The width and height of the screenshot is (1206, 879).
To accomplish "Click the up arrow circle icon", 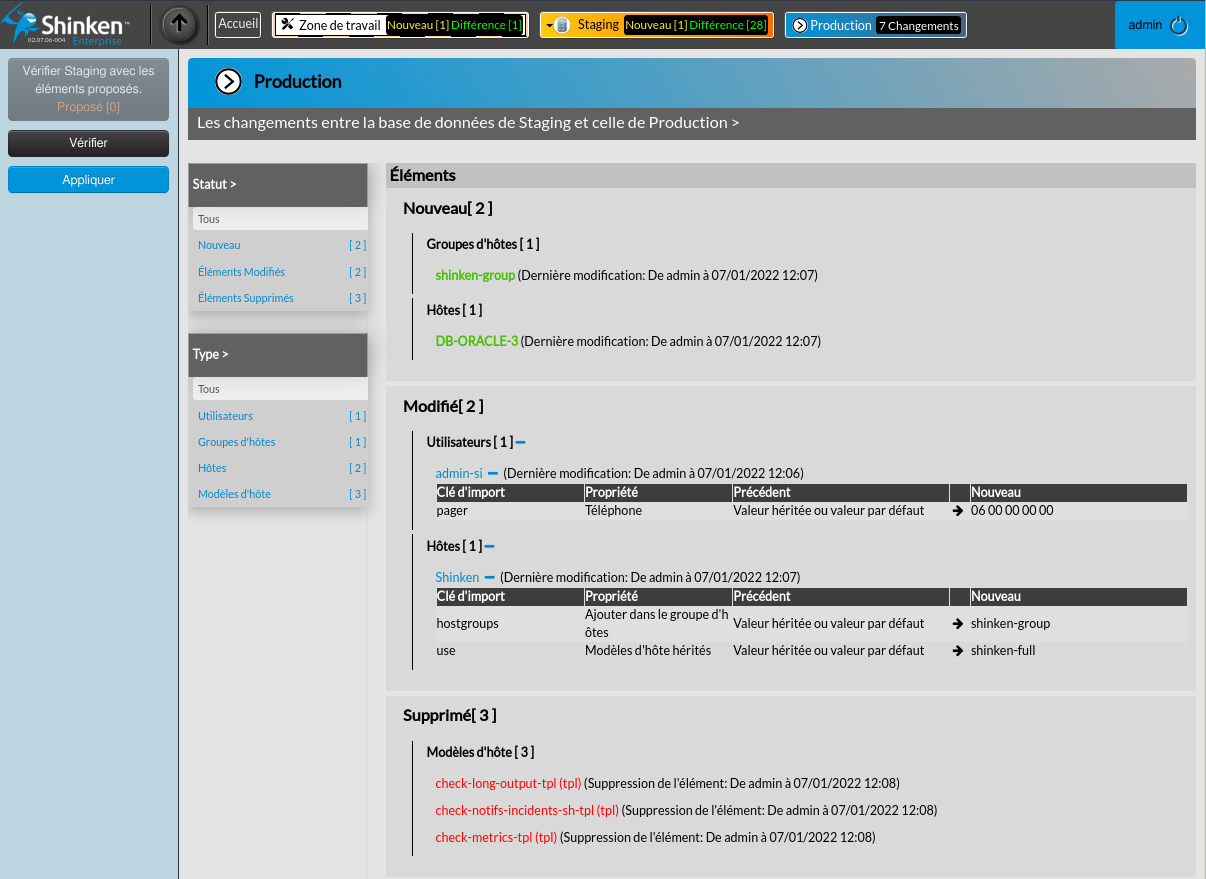I will (x=179, y=25).
